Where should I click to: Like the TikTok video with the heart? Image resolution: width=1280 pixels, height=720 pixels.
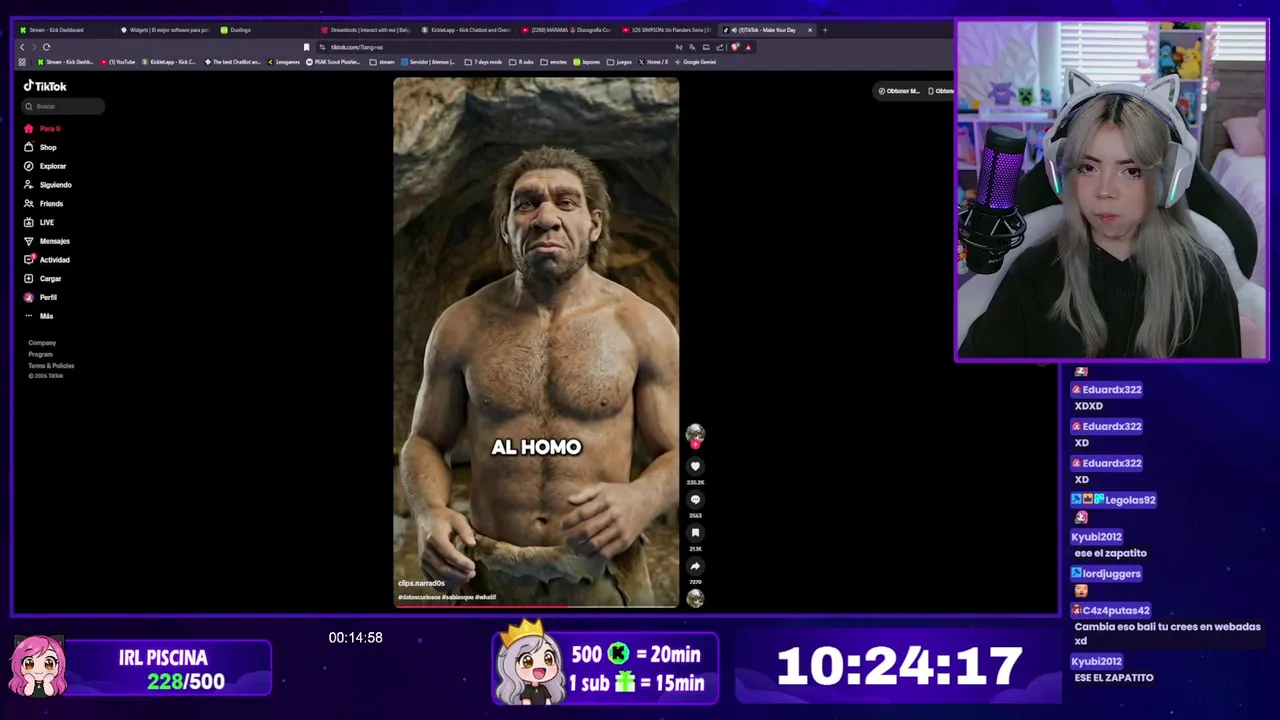point(695,466)
